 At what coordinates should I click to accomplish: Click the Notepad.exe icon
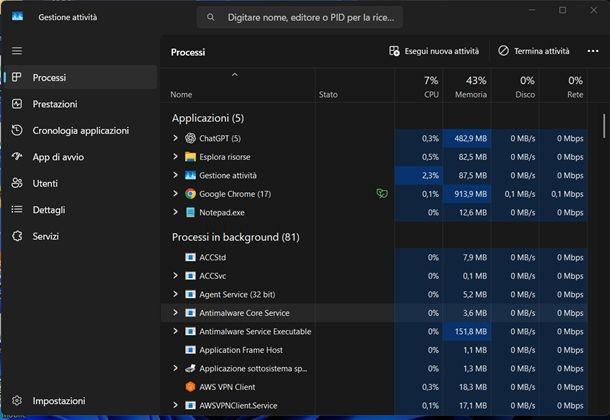pos(190,212)
